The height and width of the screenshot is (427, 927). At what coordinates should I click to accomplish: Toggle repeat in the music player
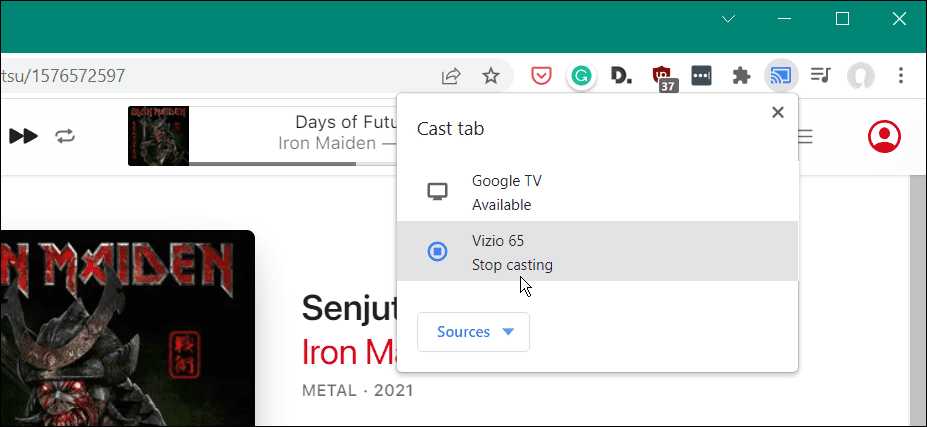(65, 137)
